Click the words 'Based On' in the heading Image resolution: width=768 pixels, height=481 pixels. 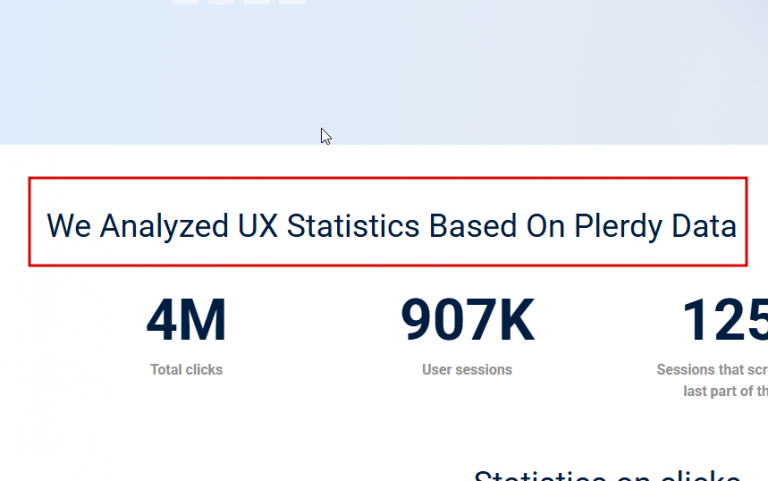(x=497, y=226)
